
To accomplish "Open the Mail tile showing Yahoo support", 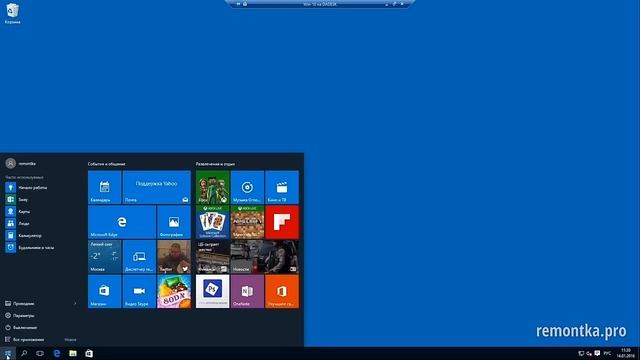I will (157, 187).
